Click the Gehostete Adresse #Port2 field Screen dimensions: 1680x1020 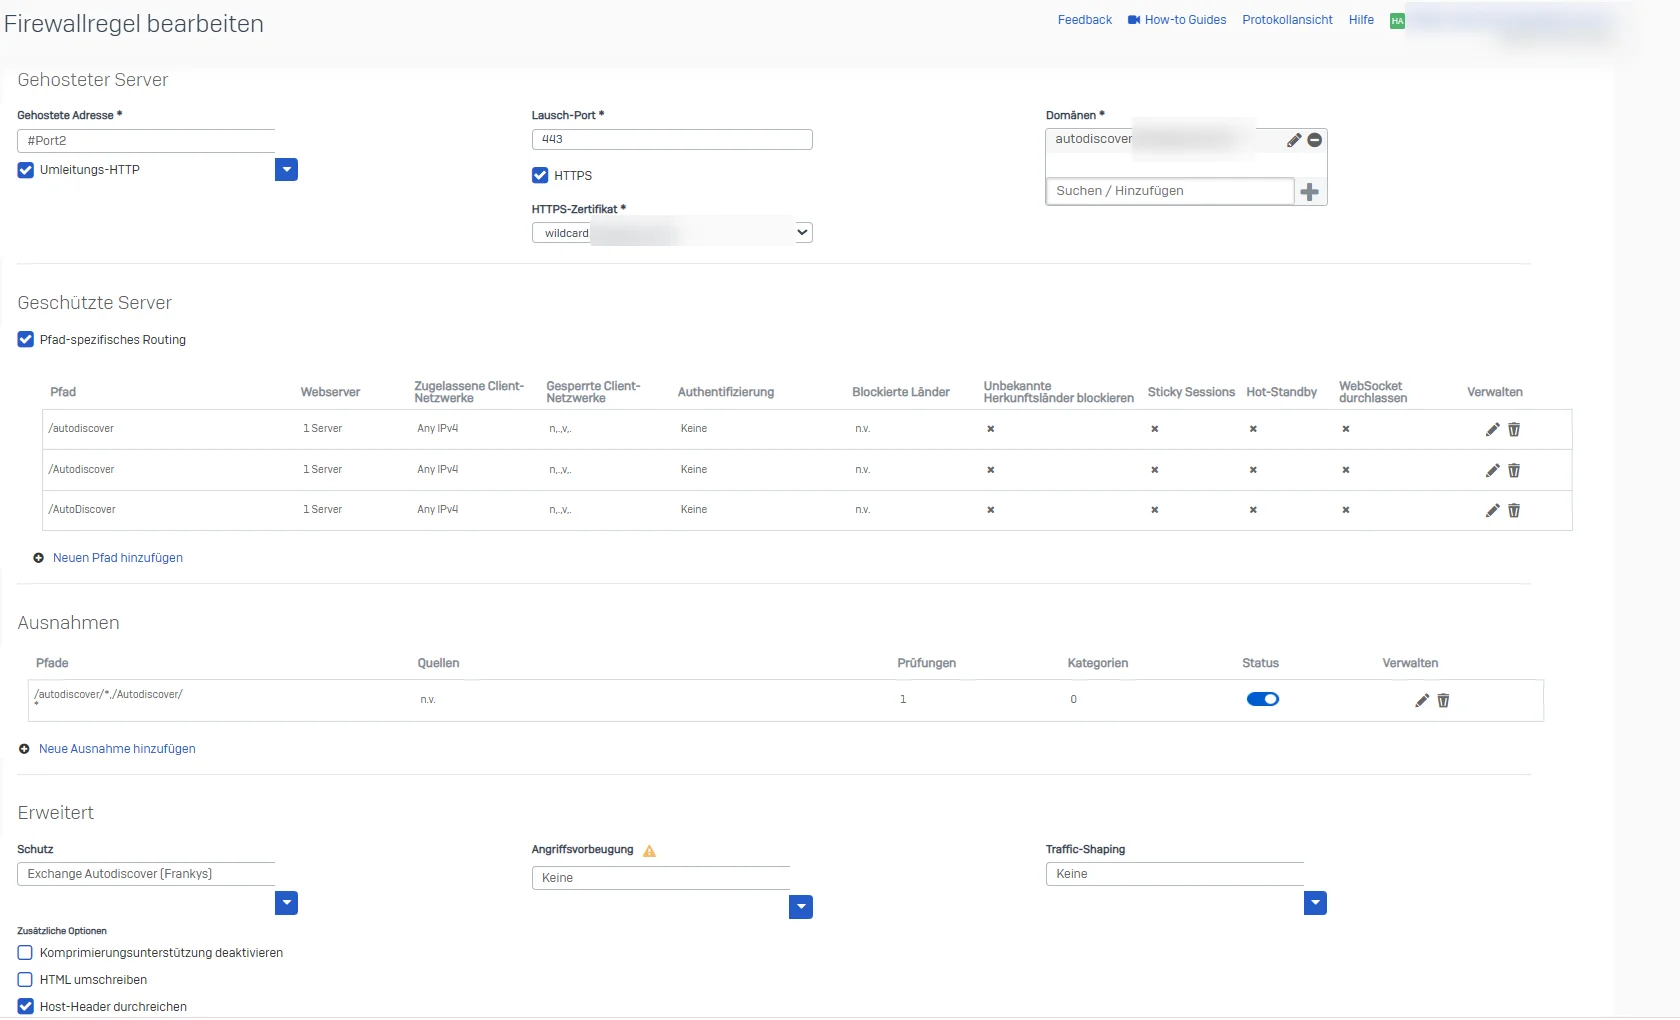(x=146, y=141)
